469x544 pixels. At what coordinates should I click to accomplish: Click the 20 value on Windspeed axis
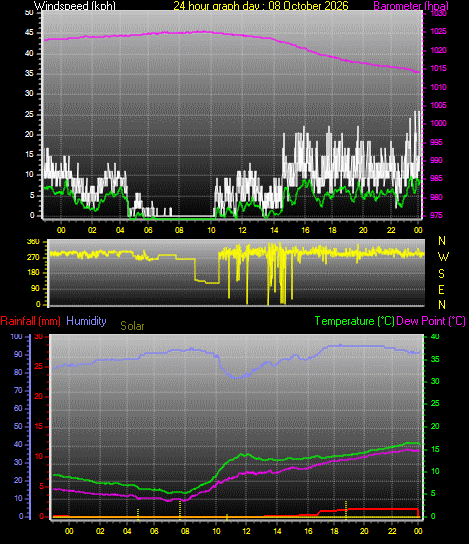tap(29, 134)
